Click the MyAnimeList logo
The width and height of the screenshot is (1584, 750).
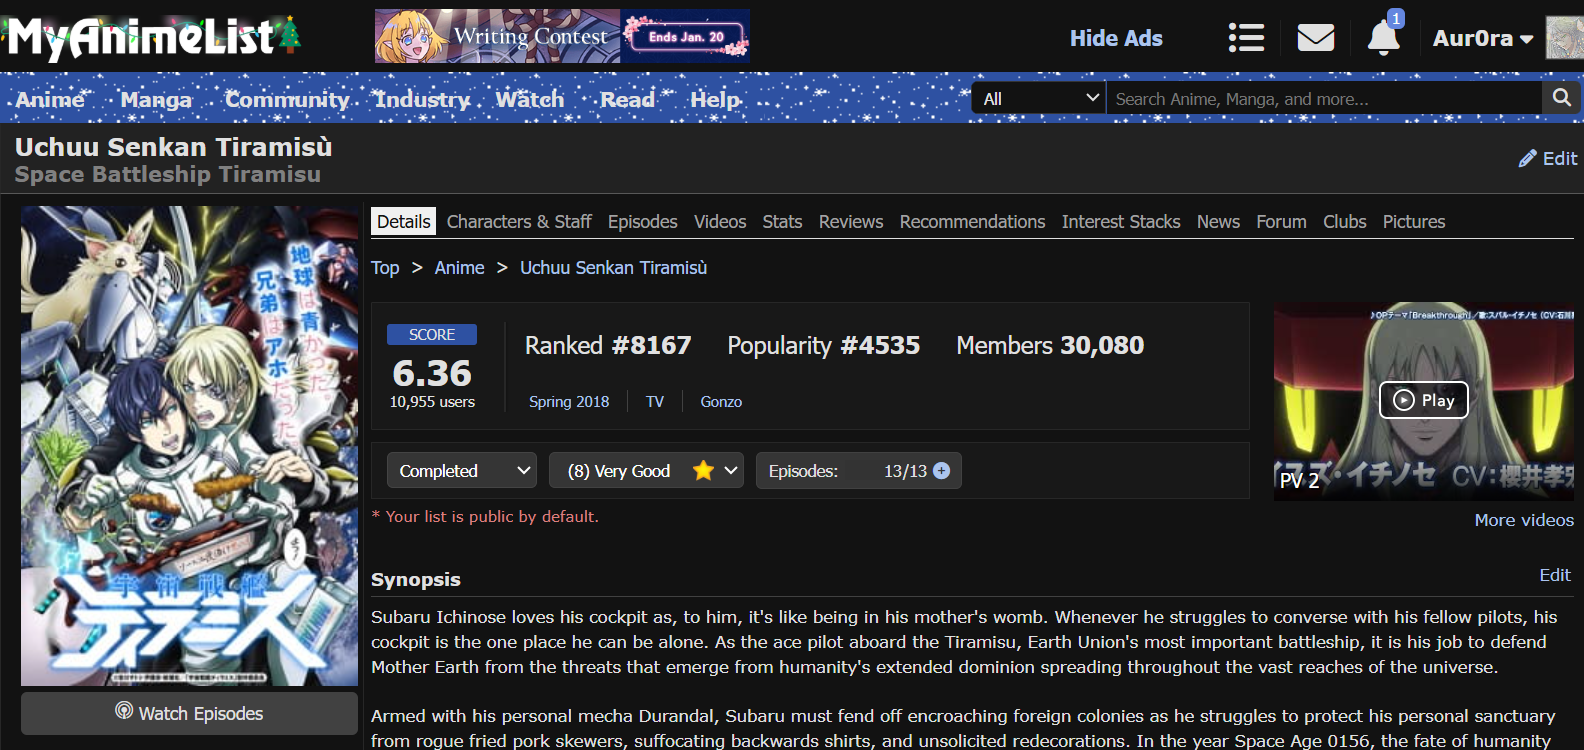click(x=153, y=37)
